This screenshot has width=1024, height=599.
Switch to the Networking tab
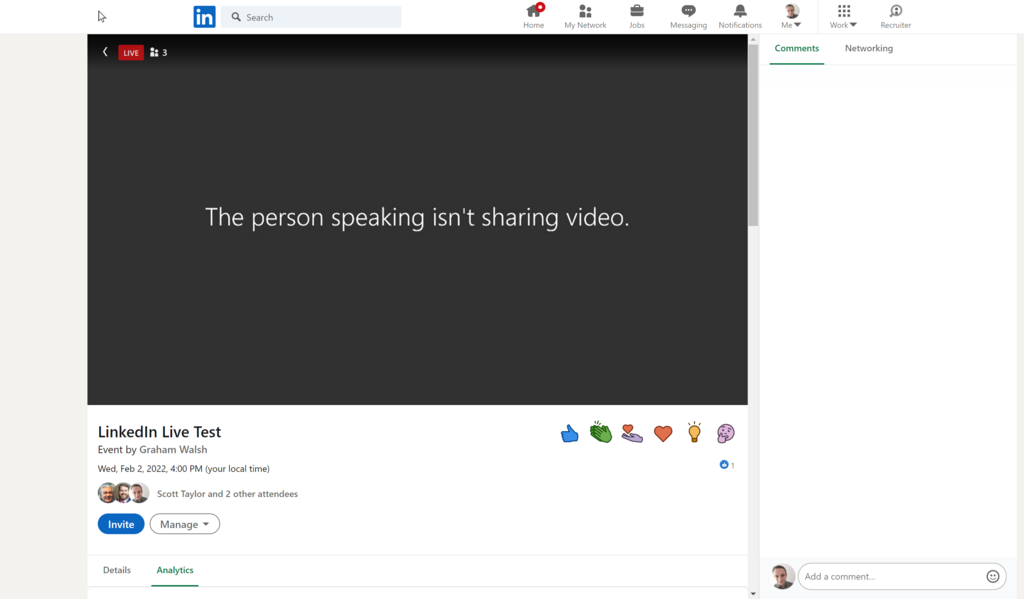pyautogui.click(x=869, y=48)
